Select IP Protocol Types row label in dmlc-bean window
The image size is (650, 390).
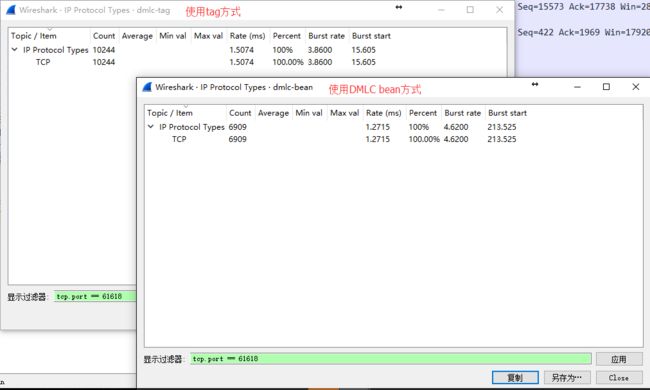pyautogui.click(x=192, y=127)
